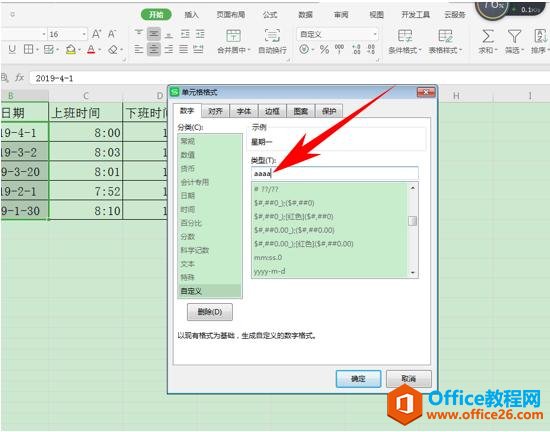Click the Table Style (表格样式) icon
This screenshot has width=550, height=432.
(445, 36)
